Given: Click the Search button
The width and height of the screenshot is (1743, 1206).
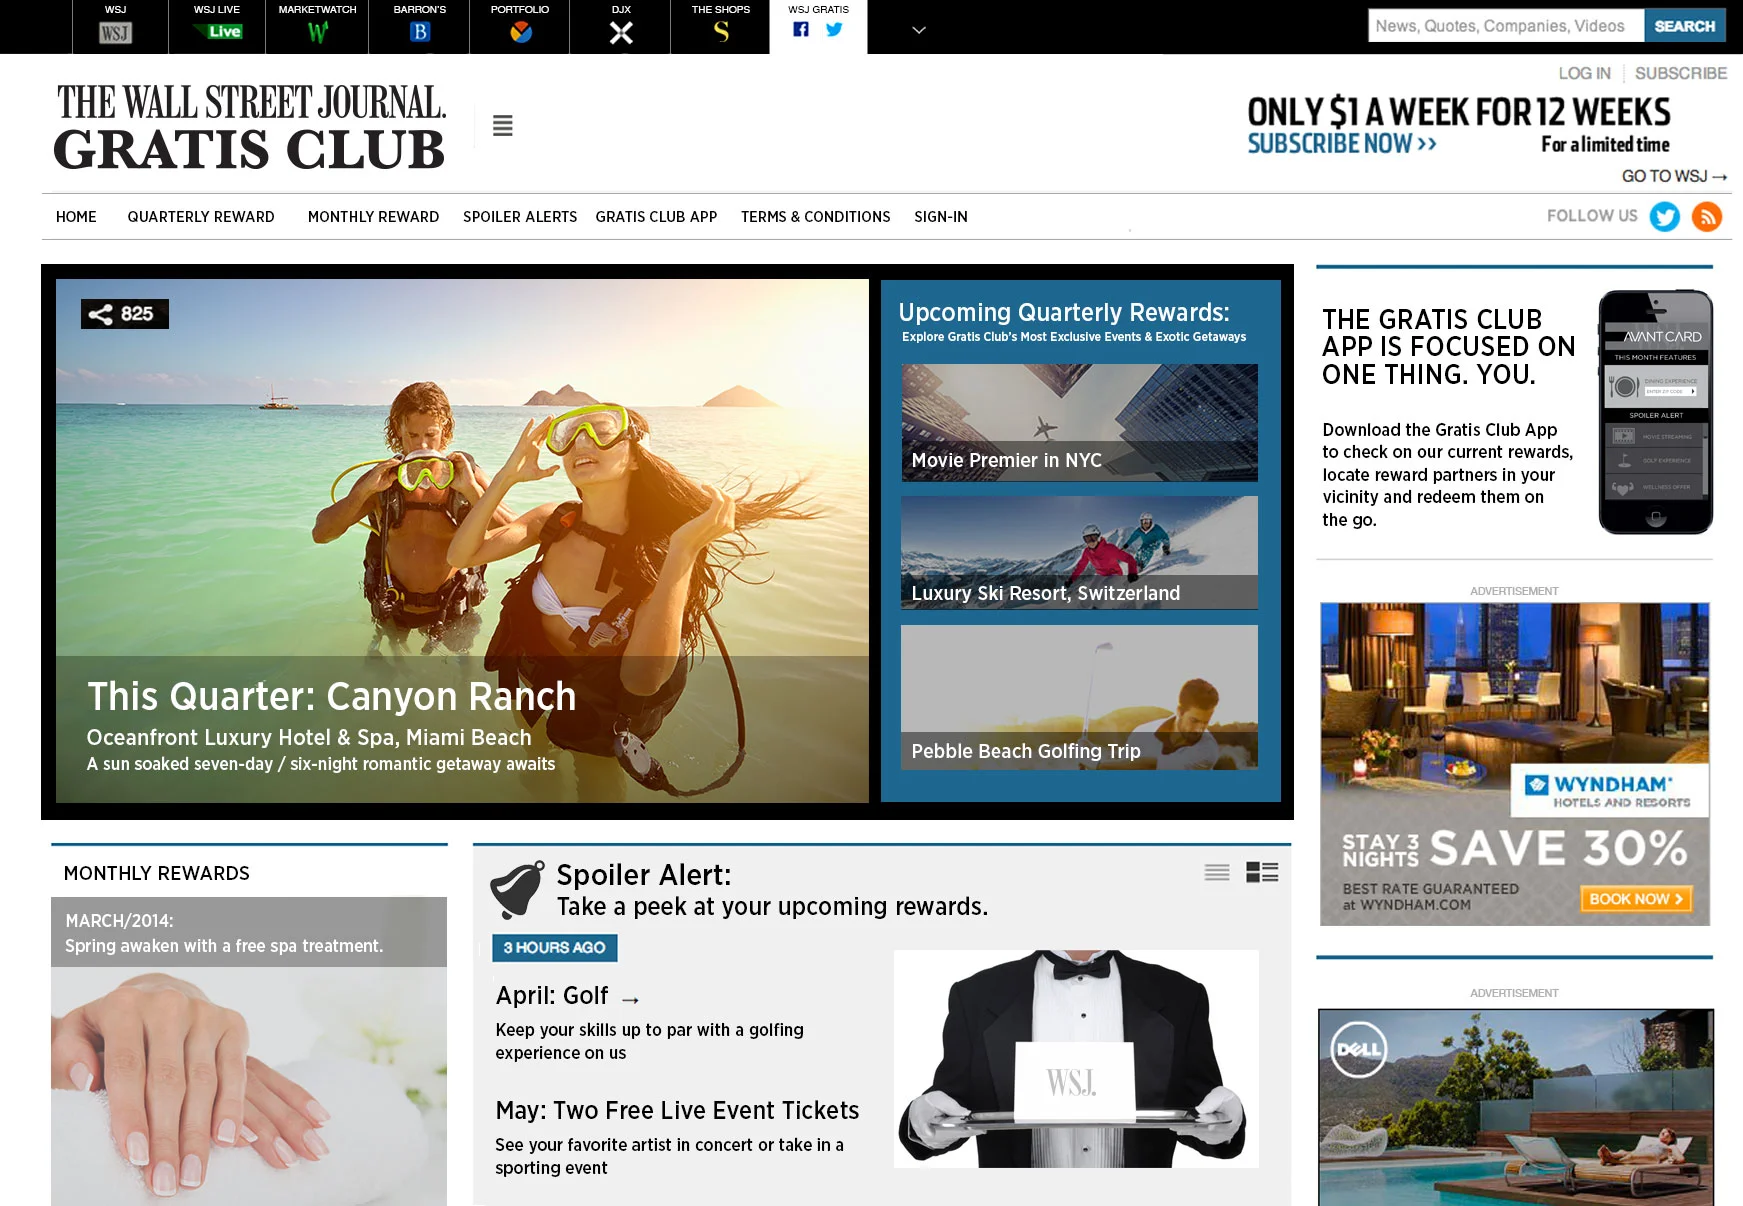Looking at the screenshot, I should pyautogui.click(x=1684, y=26).
